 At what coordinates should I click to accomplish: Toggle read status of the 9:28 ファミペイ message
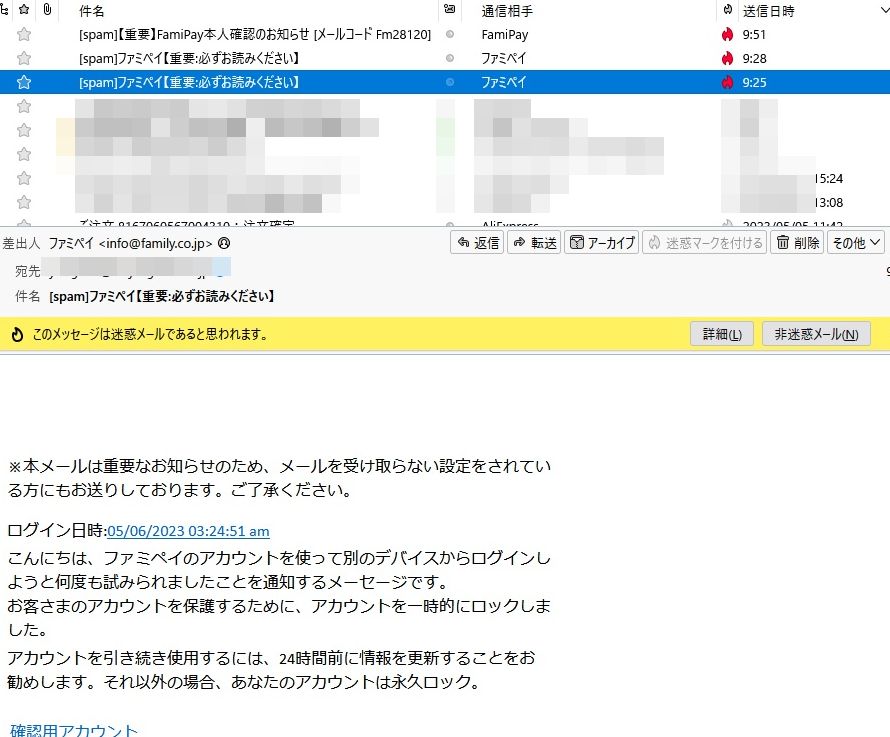pos(450,58)
